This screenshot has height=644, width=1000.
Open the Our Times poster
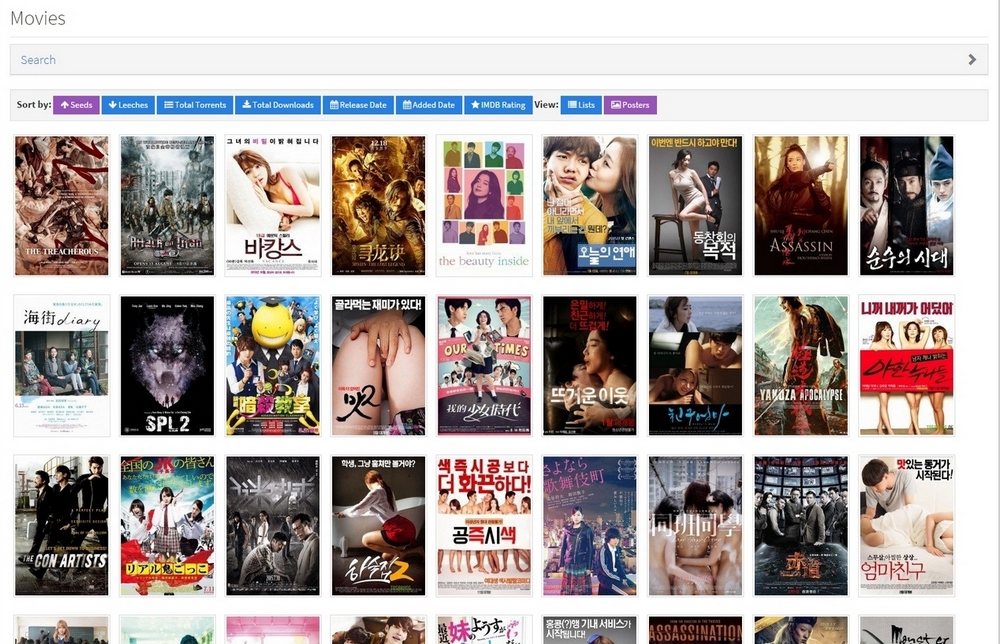pyautogui.click(x=485, y=366)
